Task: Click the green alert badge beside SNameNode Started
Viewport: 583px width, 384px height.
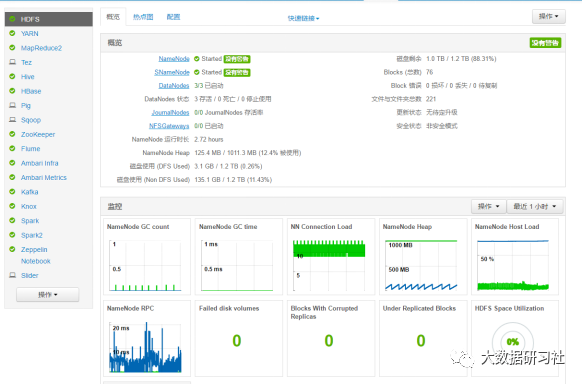Action: (x=237, y=72)
